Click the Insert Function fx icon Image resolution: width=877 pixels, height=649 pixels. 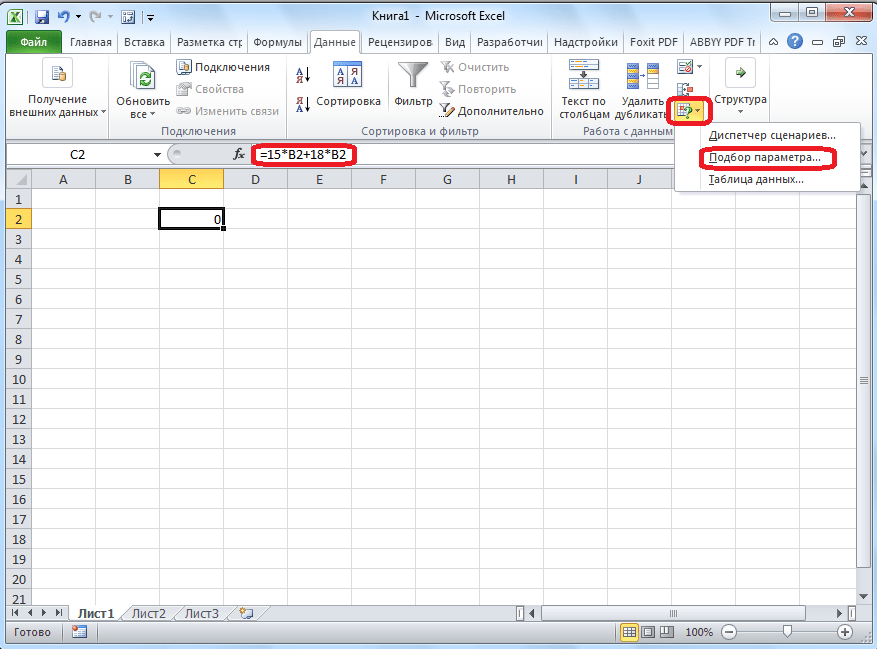(239, 154)
